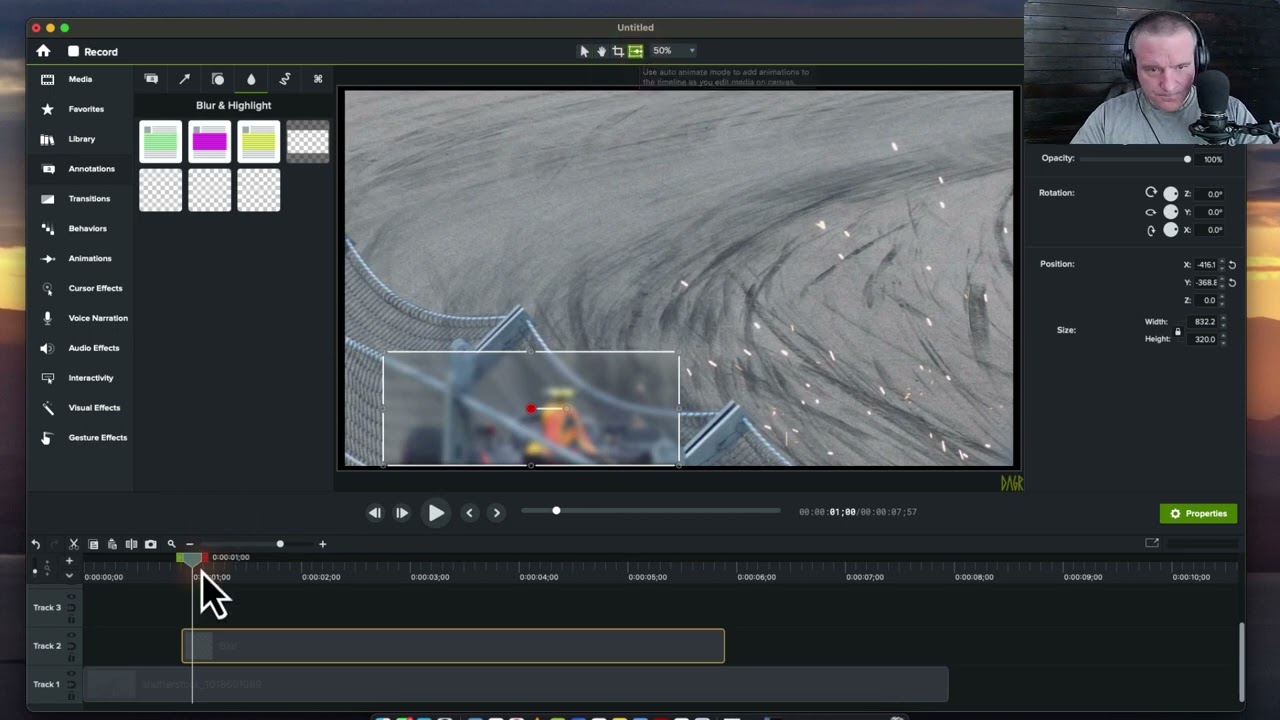Image resolution: width=1280 pixels, height=720 pixels.
Task: Adjust the Opacity slider handle
Action: (x=1187, y=159)
